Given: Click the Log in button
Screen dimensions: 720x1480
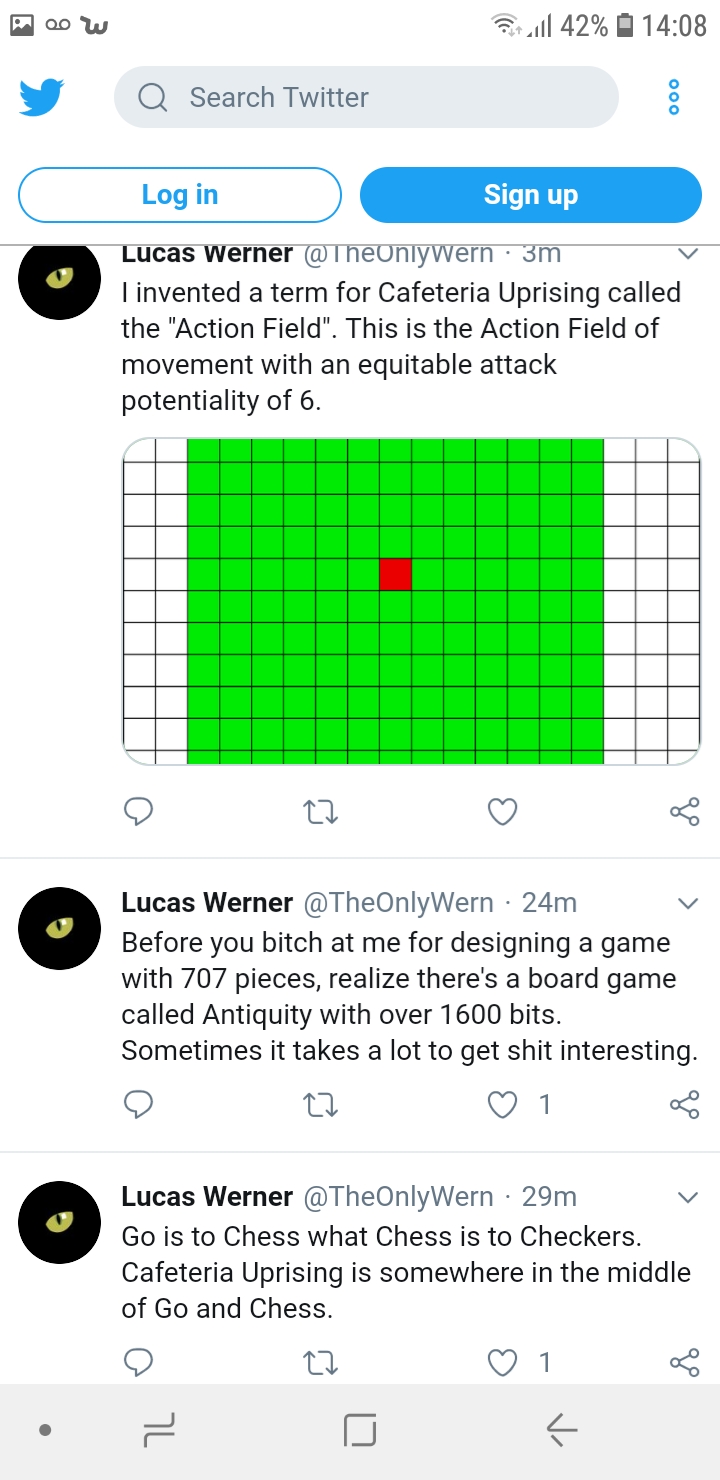Looking at the screenshot, I should (180, 194).
